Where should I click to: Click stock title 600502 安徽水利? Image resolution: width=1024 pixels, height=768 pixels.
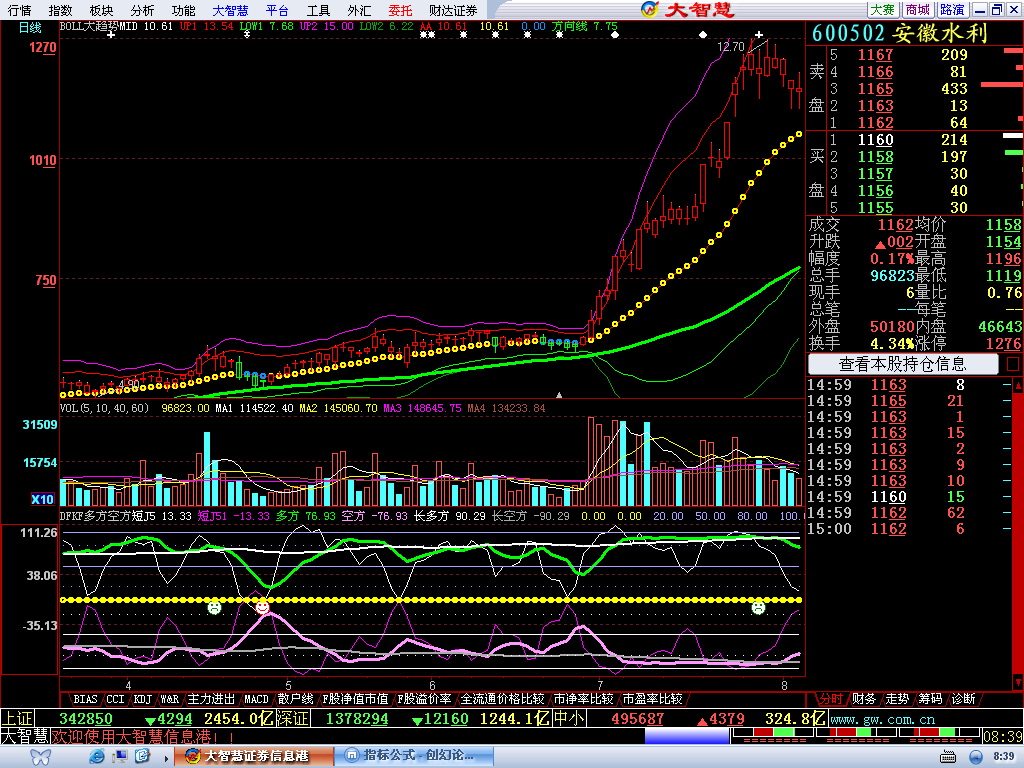pos(899,33)
